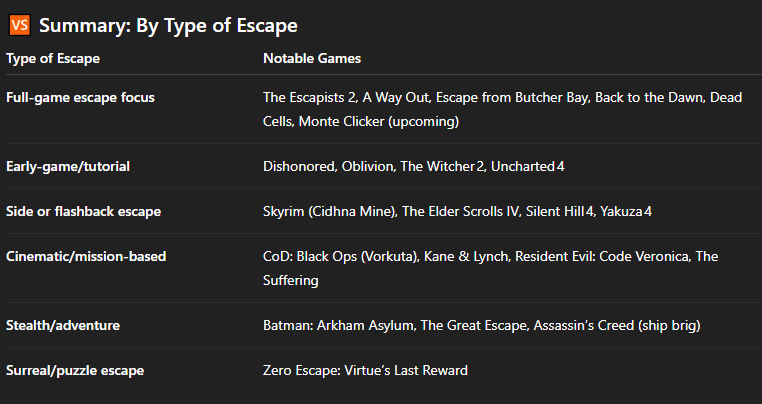762x404 pixels.
Task: Click the Monte Clicker (upcoming) text
Action: click(379, 121)
